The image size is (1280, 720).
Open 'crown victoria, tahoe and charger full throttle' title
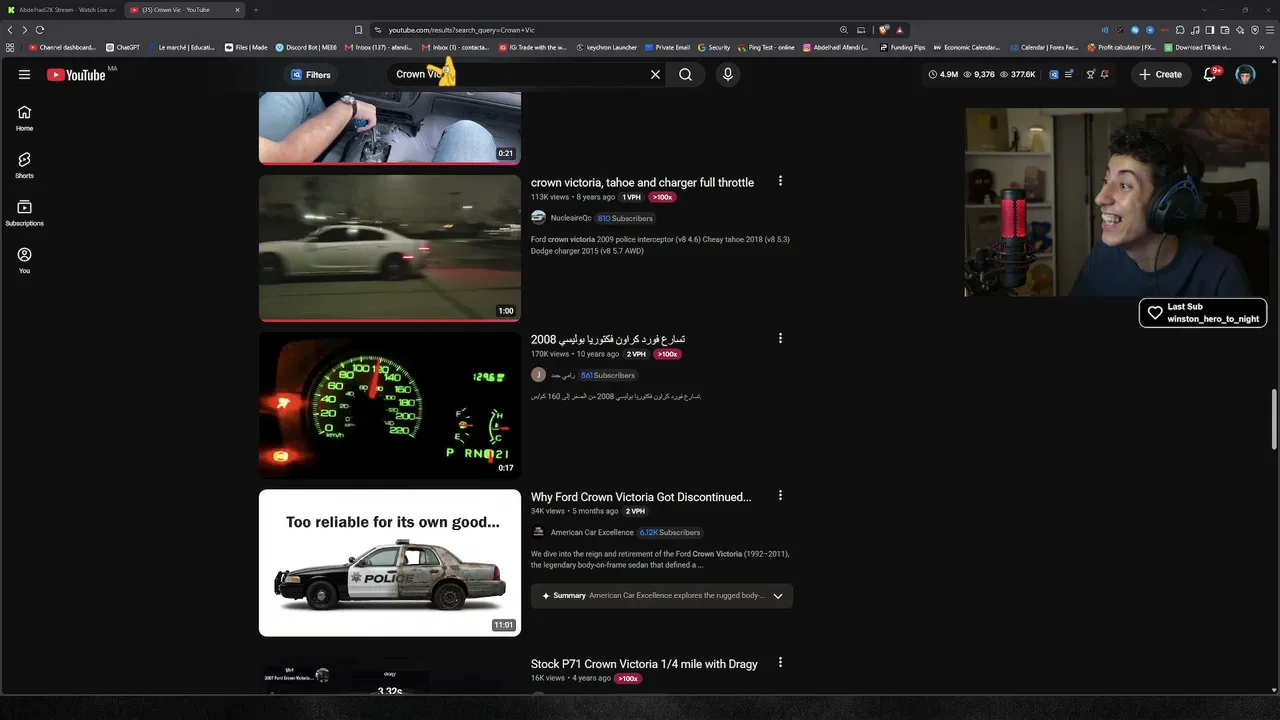(642, 183)
